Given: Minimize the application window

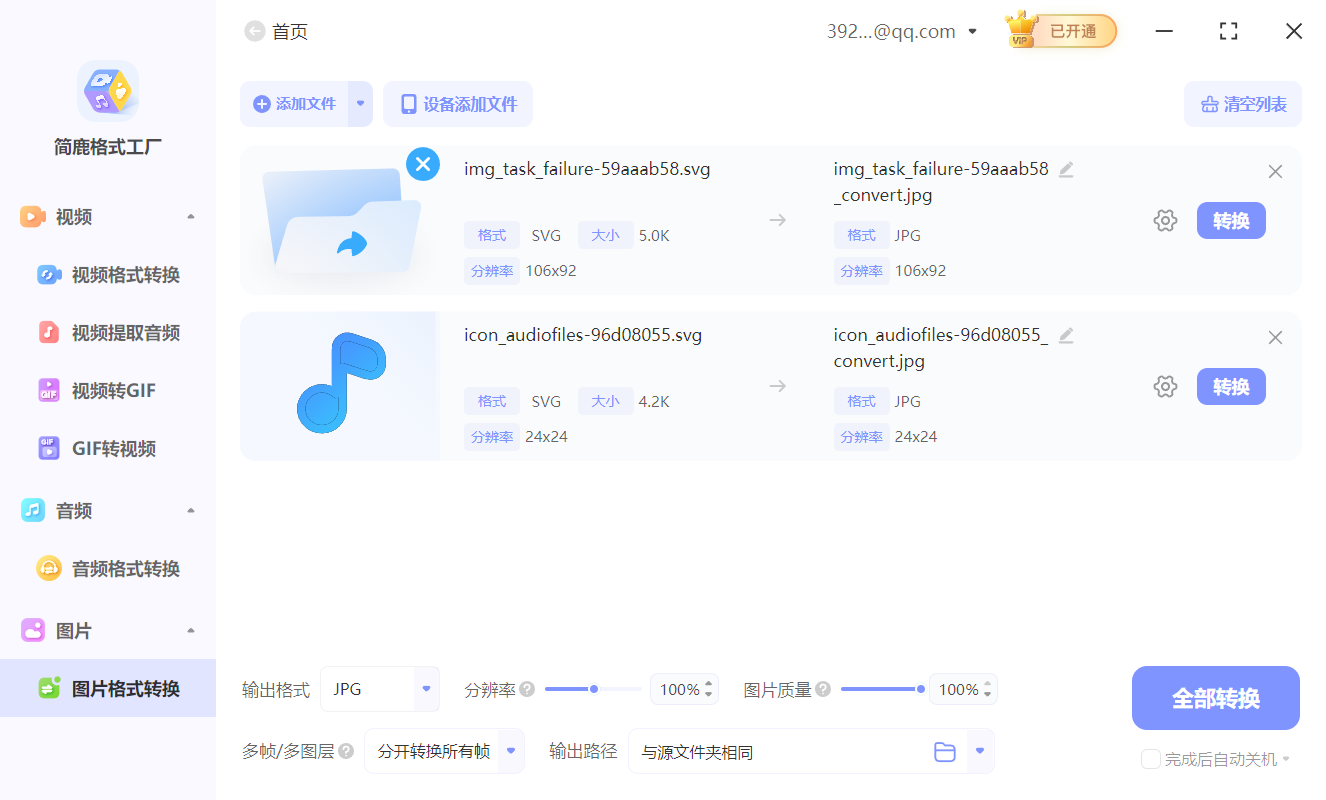Looking at the screenshot, I should click(1164, 31).
